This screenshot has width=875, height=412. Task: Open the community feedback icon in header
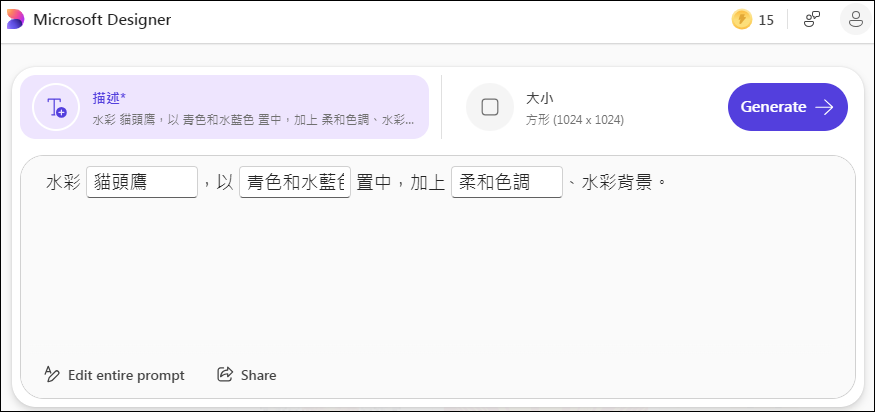(x=811, y=20)
